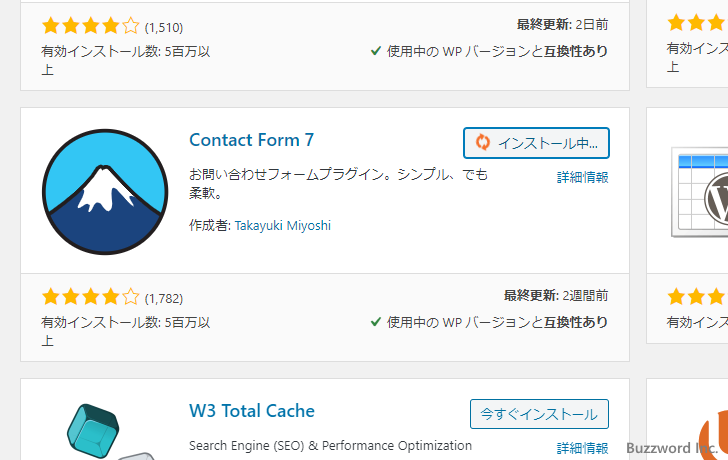Click Contact Form 7's star rating
This screenshot has width=728, height=460.
tap(90, 297)
